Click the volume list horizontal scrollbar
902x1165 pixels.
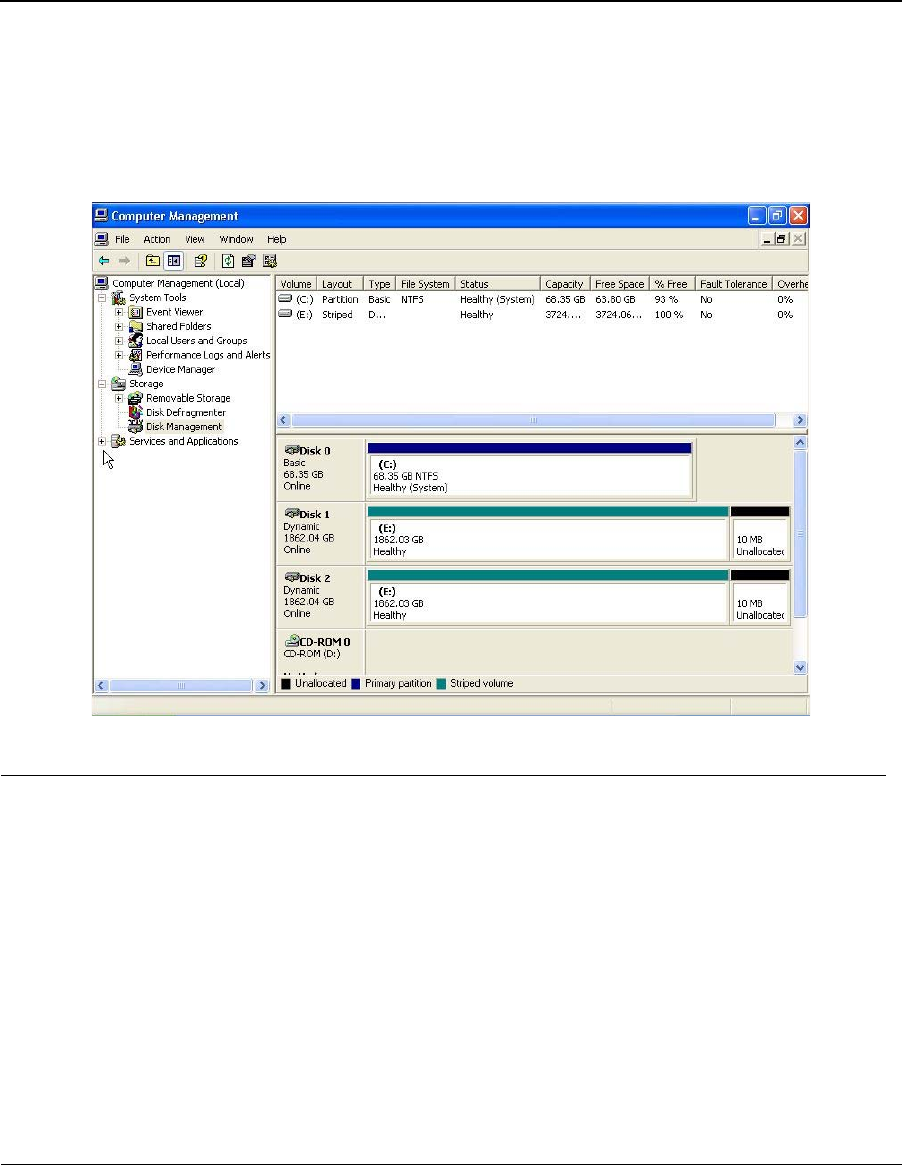tap(533, 420)
